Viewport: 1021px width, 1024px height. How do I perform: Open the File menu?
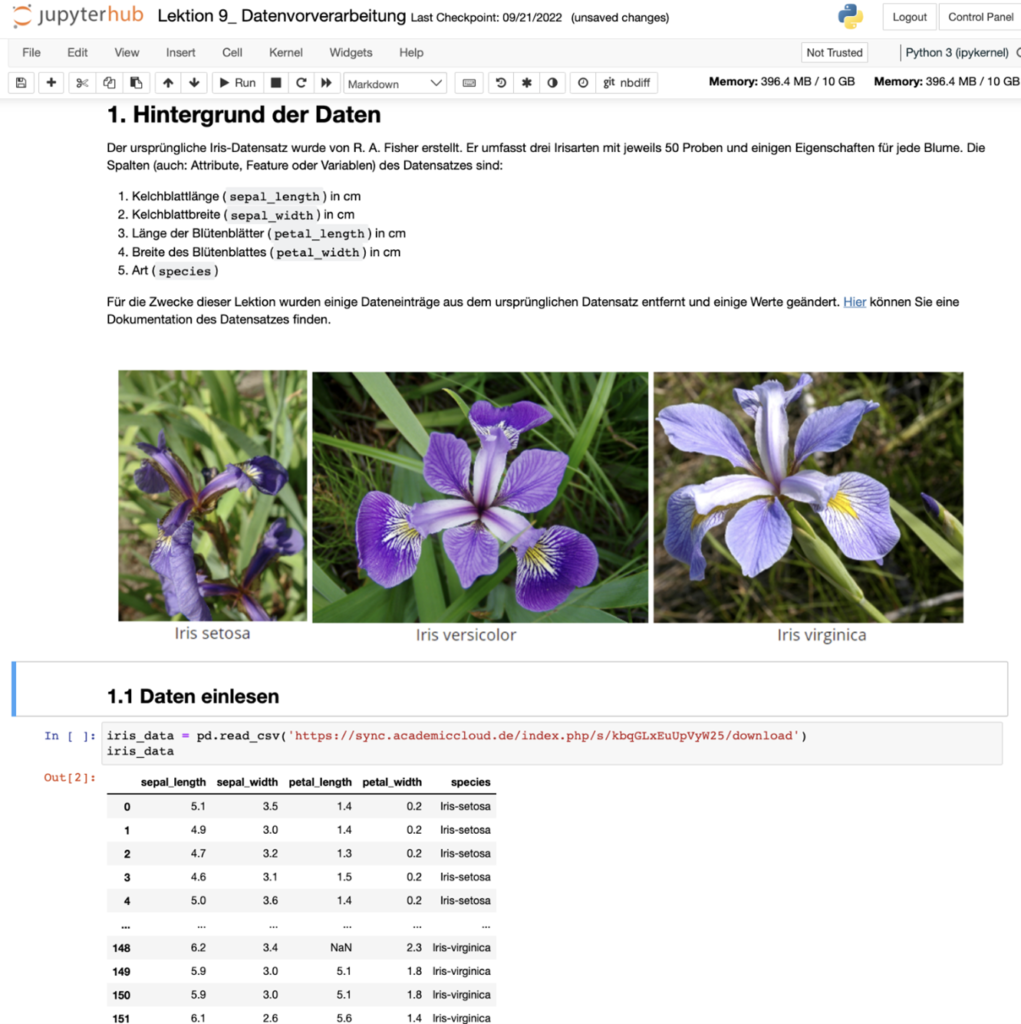[x=31, y=53]
